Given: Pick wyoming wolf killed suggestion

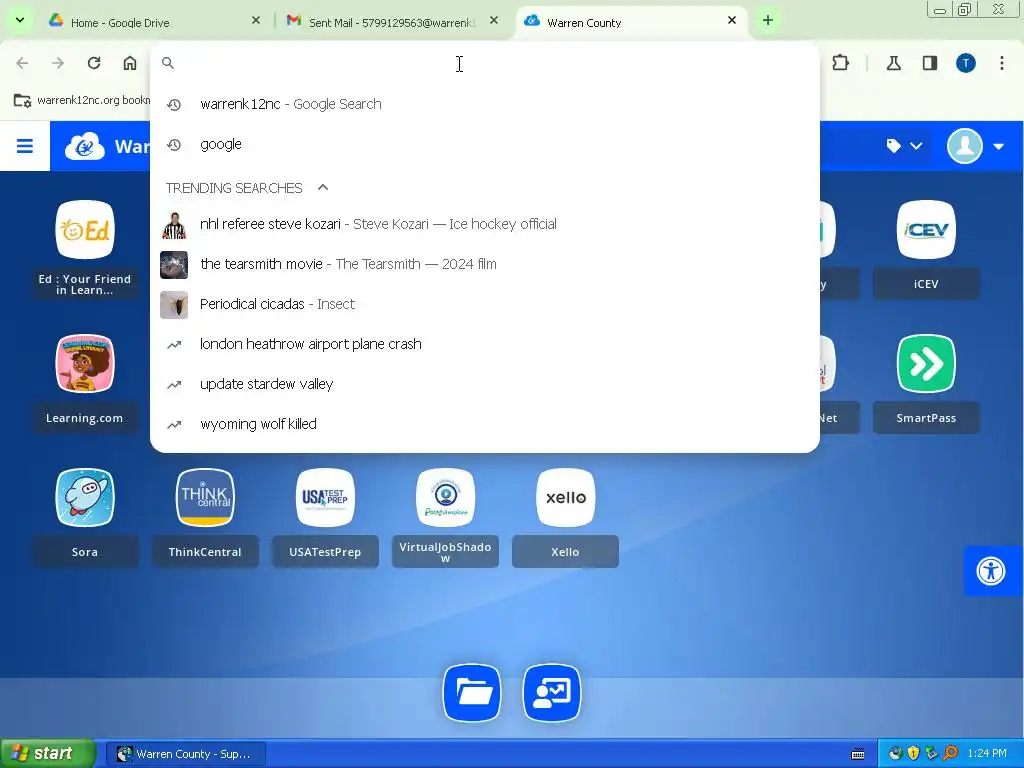Looking at the screenshot, I should click(x=485, y=424).
